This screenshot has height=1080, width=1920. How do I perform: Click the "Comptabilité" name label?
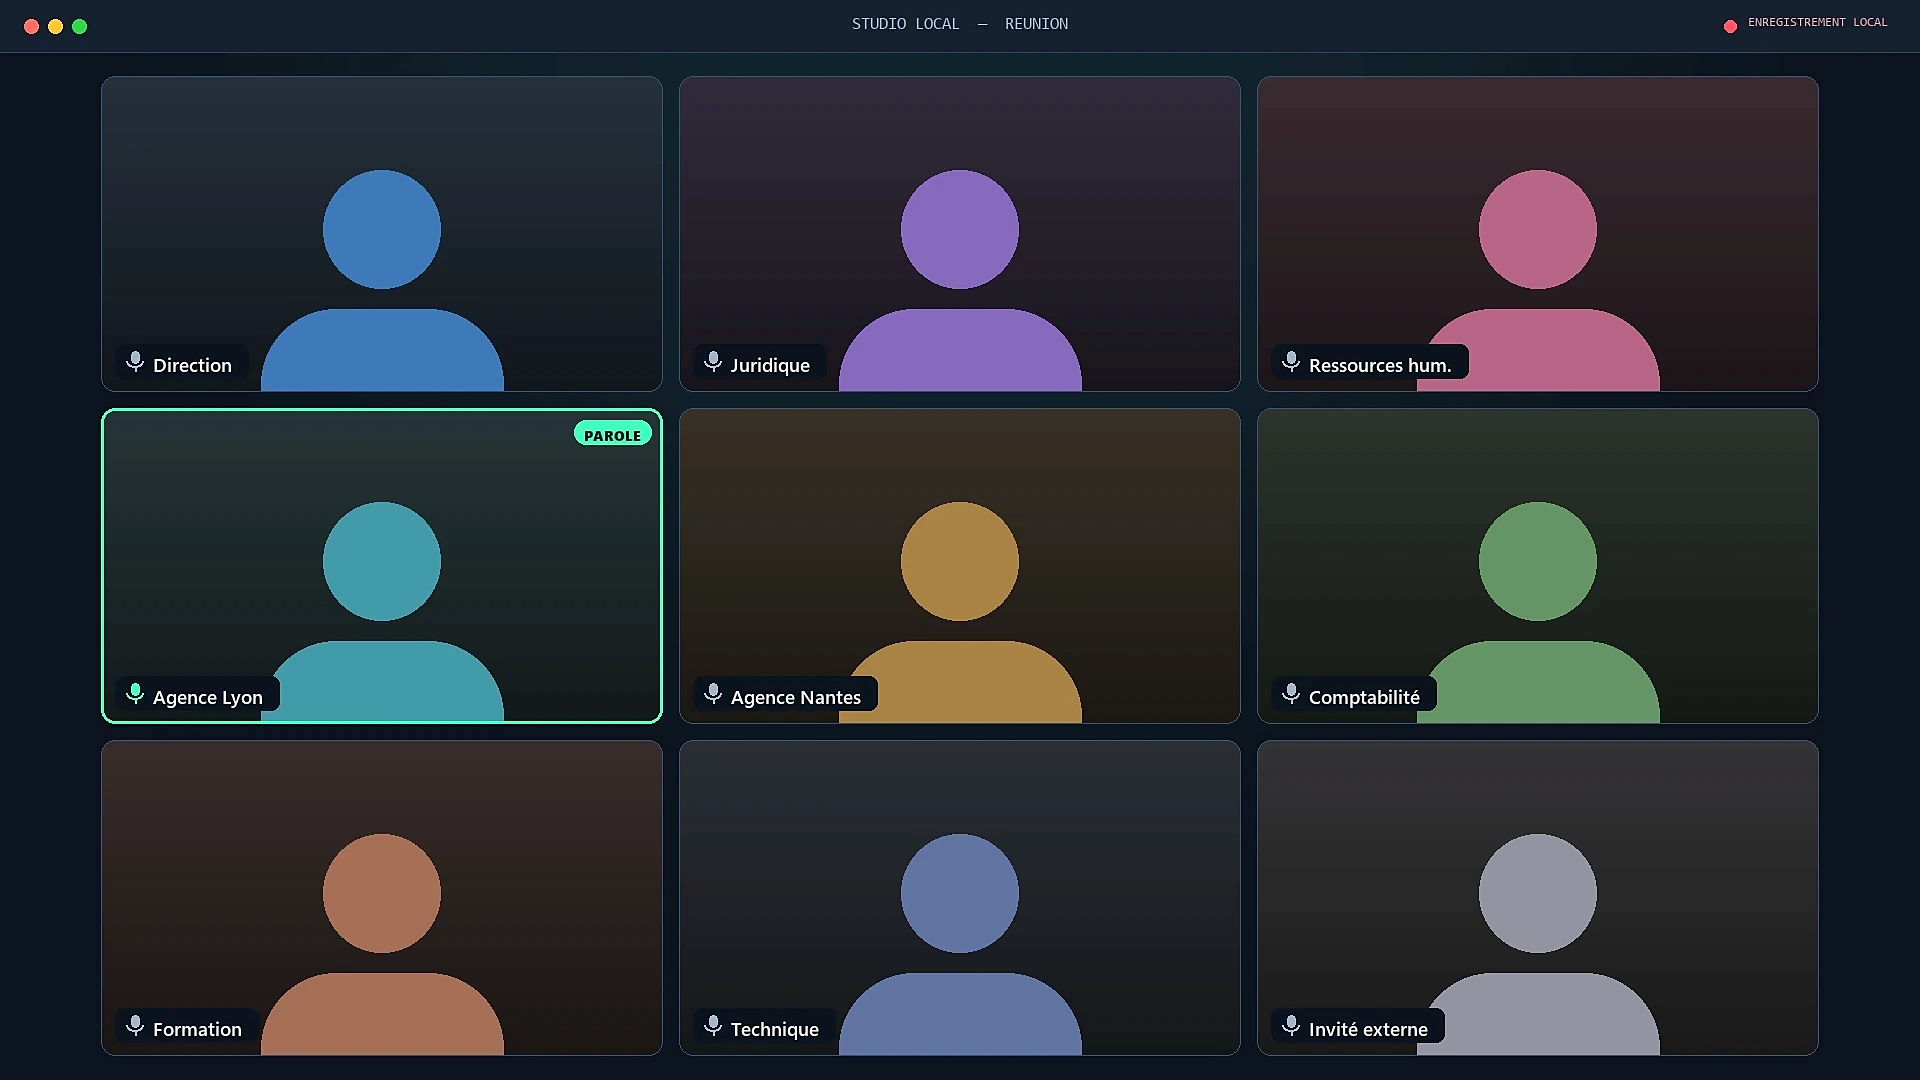1364,697
